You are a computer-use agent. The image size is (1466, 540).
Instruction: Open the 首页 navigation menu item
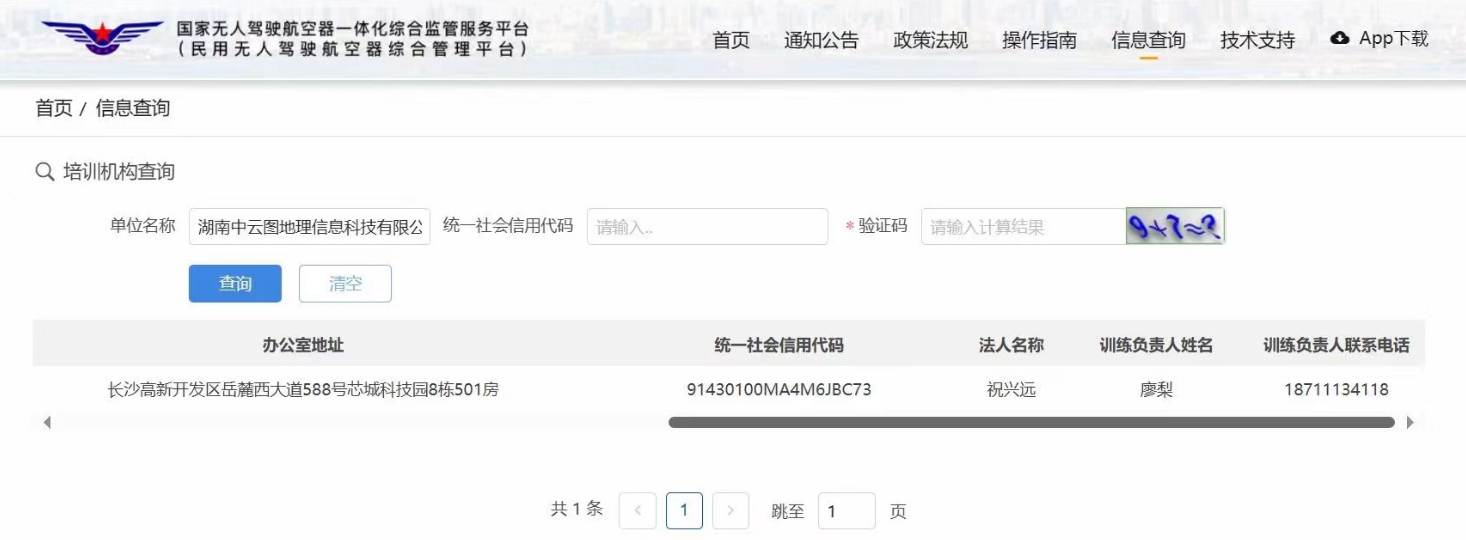pyautogui.click(x=730, y=40)
